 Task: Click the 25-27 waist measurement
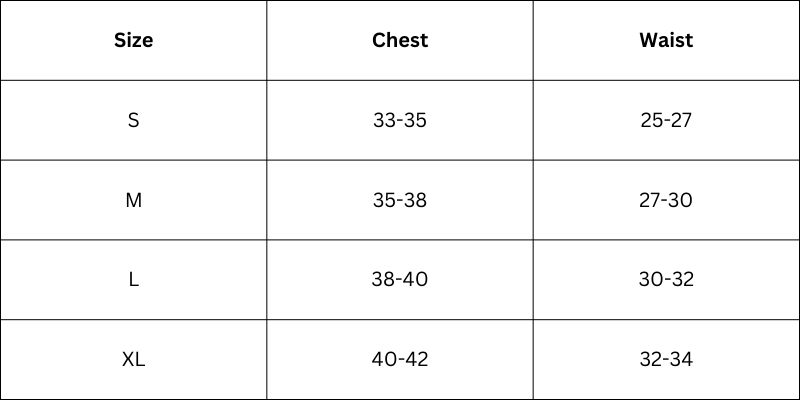(666, 120)
